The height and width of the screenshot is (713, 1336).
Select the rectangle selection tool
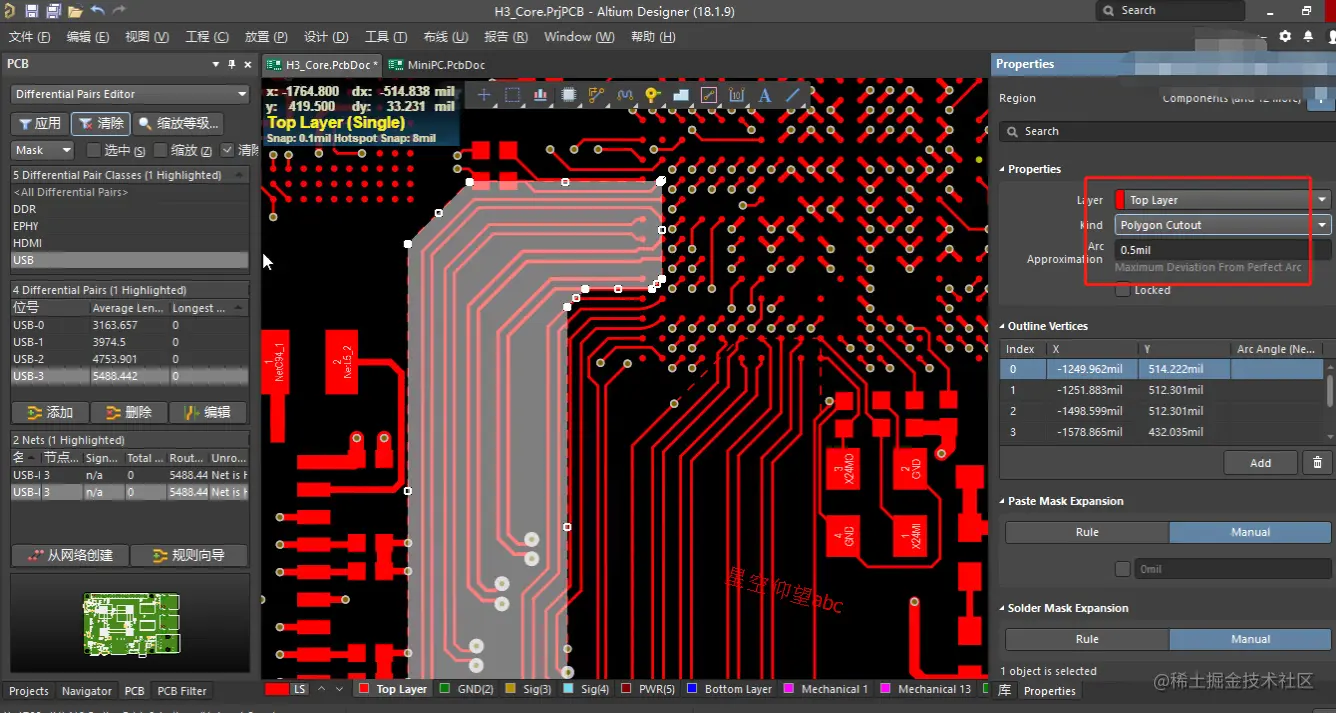512,95
